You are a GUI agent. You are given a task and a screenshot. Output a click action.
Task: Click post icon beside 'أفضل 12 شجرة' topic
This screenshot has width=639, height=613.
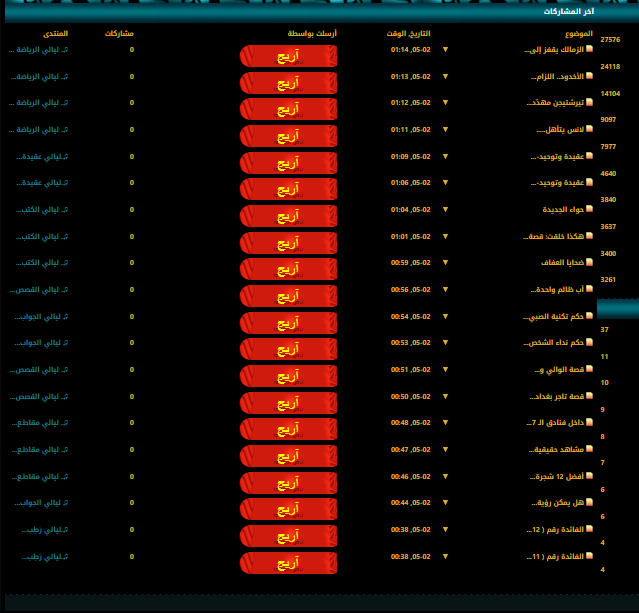pos(589,476)
